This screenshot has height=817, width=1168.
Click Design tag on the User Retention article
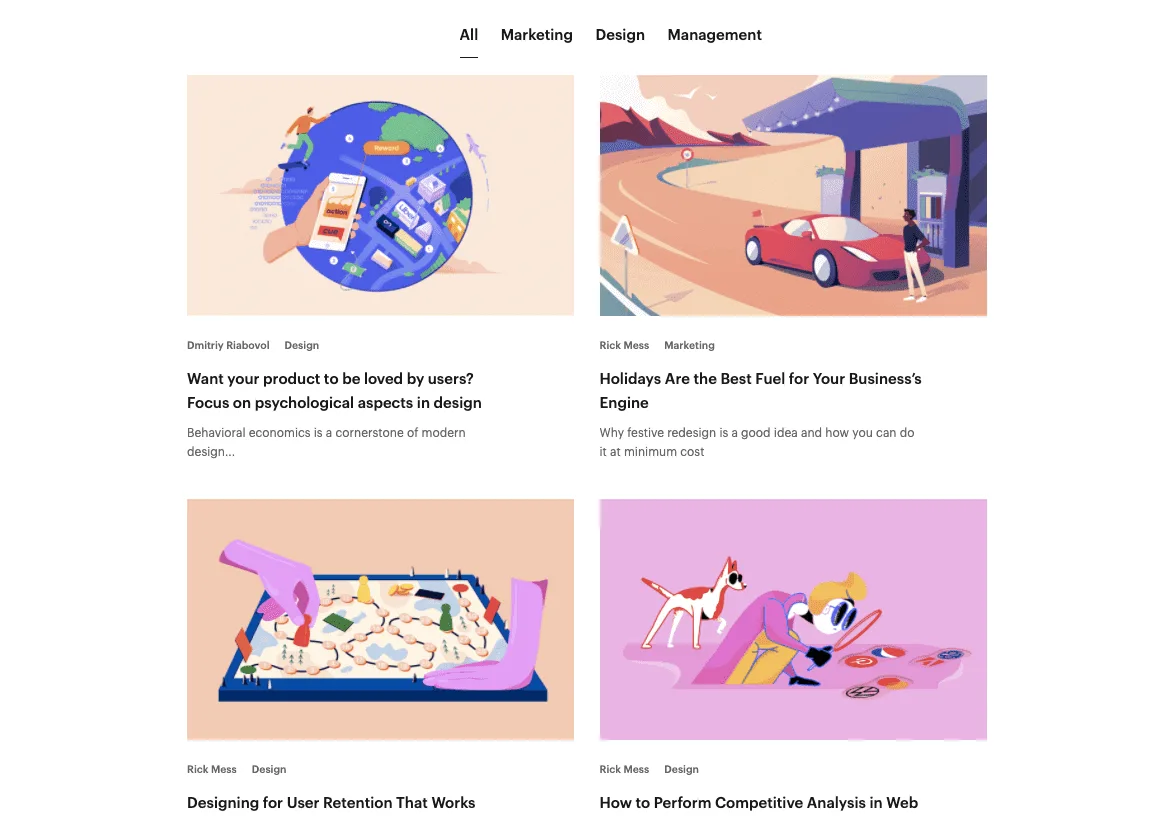[269, 769]
